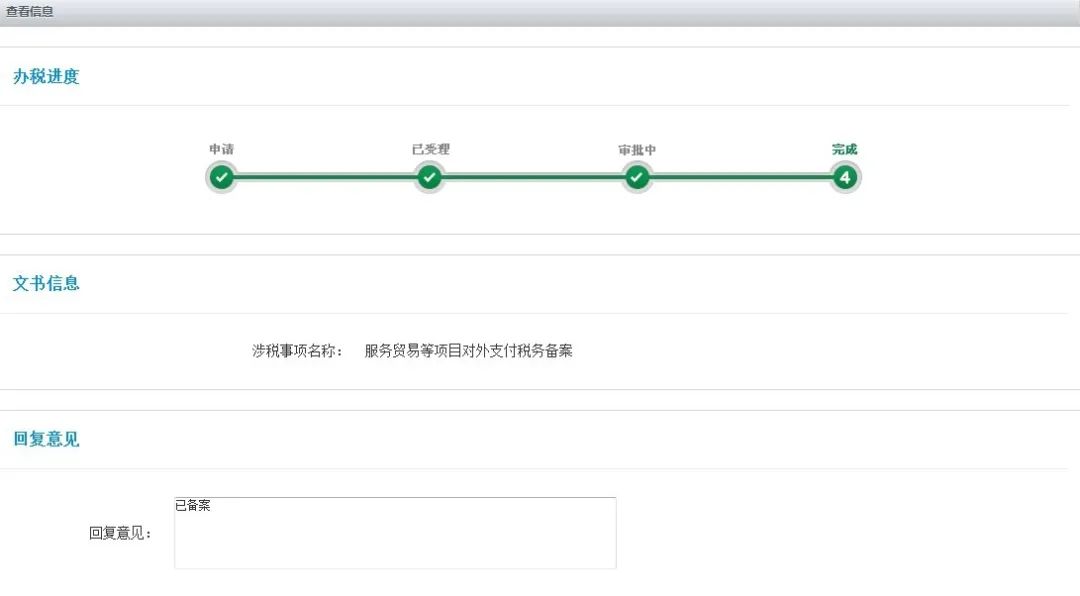Select the 办税进度 section heading

click(46, 76)
